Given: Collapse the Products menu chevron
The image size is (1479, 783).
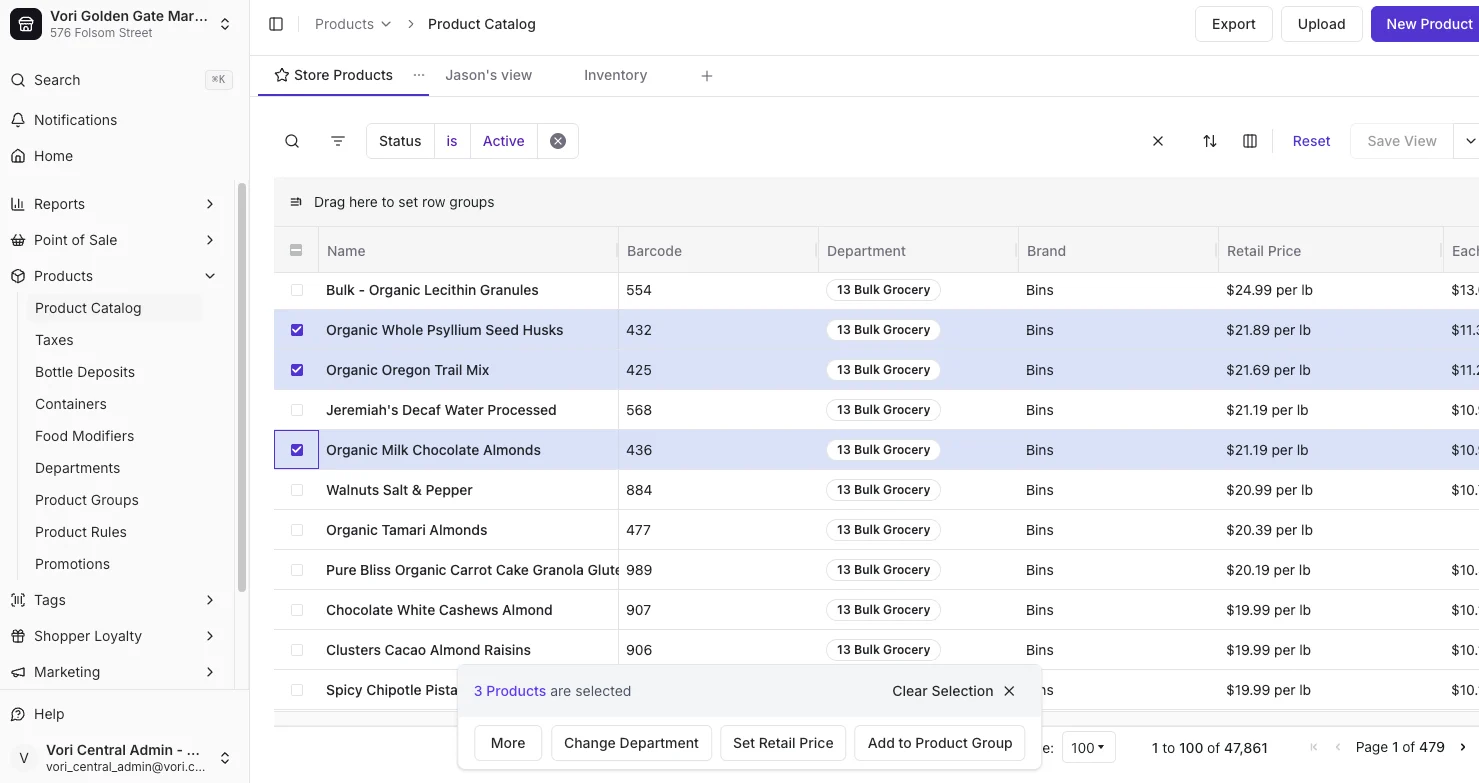Looking at the screenshot, I should coord(210,276).
